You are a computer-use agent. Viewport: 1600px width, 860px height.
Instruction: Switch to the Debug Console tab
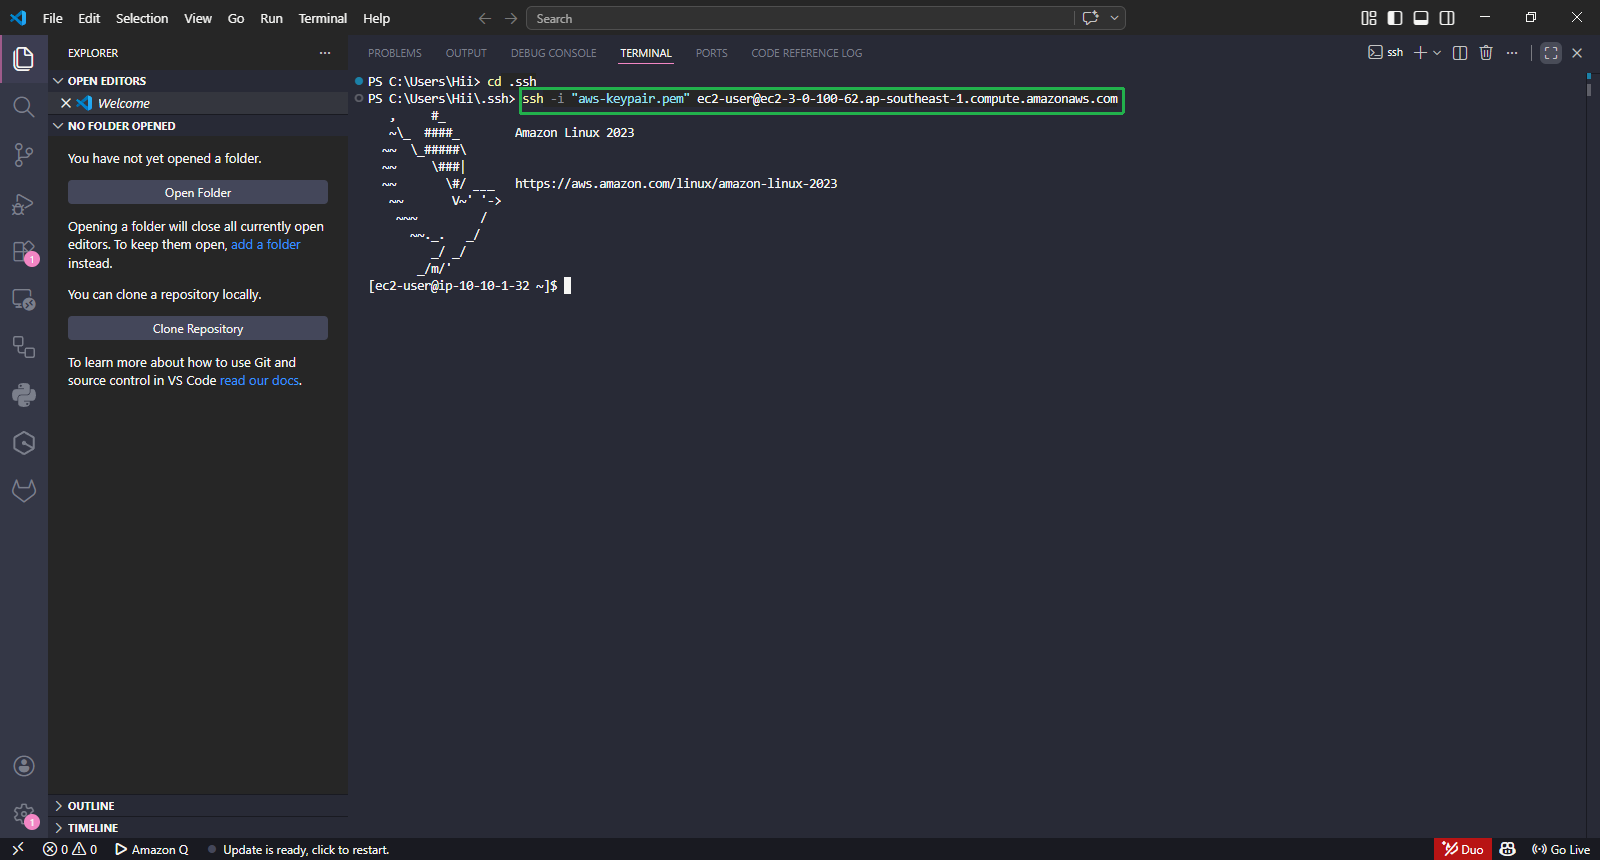point(553,53)
